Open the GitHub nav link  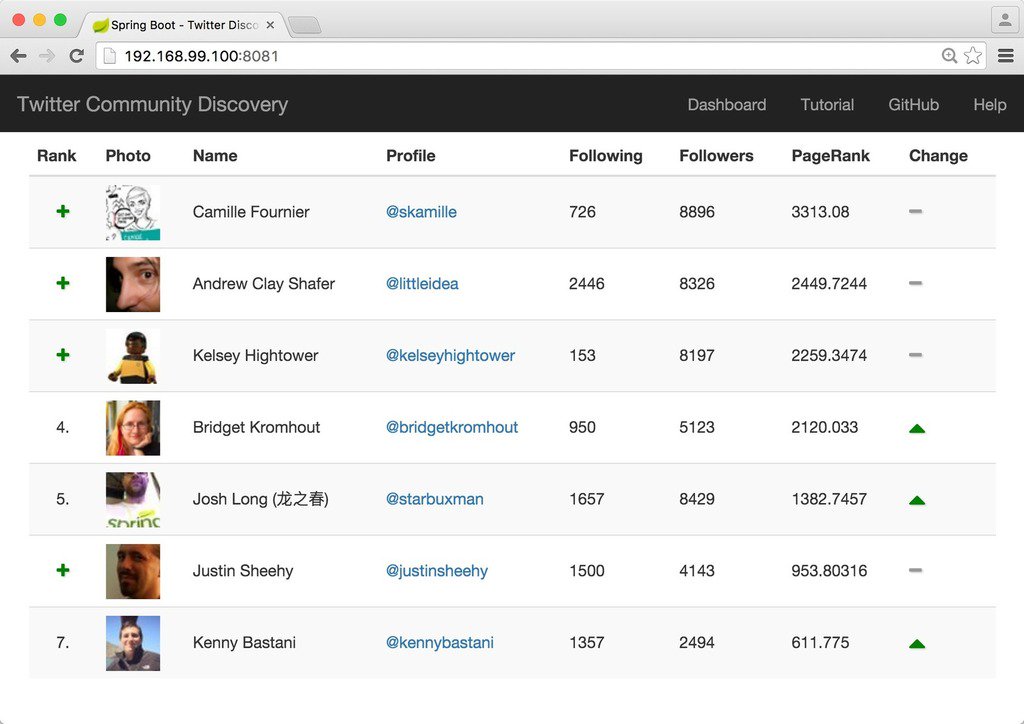pyautogui.click(x=913, y=104)
